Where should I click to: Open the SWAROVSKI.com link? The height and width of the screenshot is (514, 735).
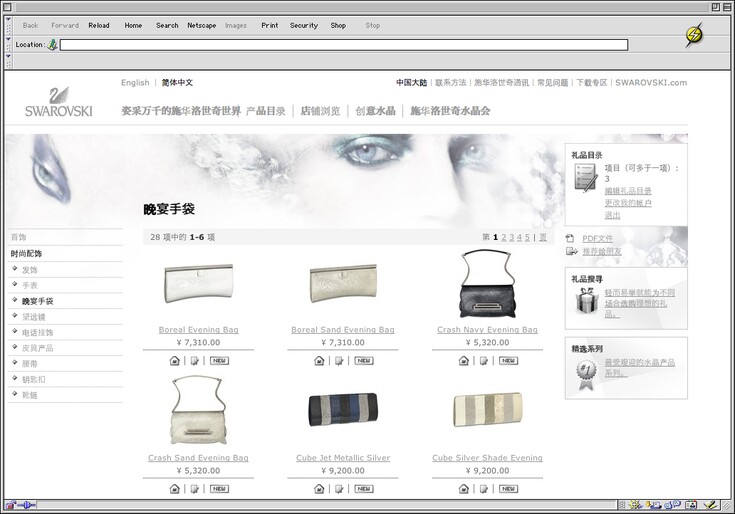tap(651, 82)
